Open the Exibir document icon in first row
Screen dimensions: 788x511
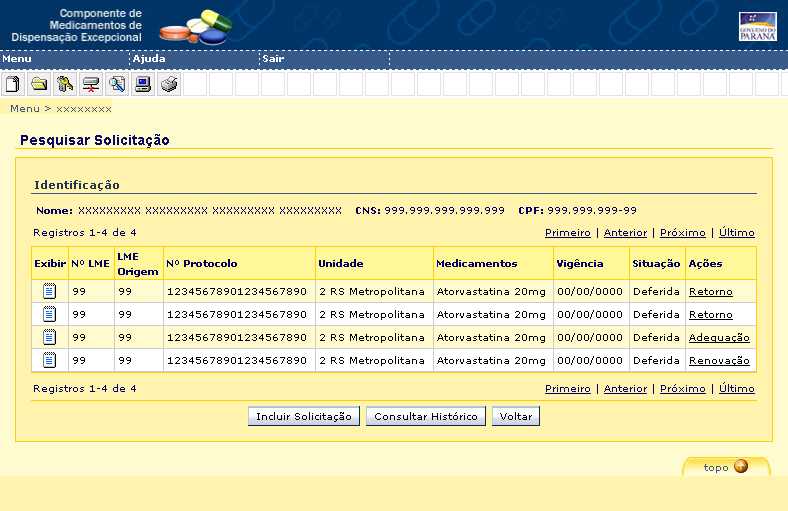pyautogui.click(x=49, y=291)
